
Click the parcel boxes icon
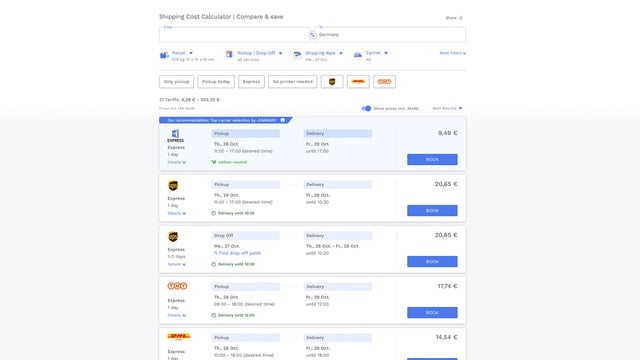(164, 55)
